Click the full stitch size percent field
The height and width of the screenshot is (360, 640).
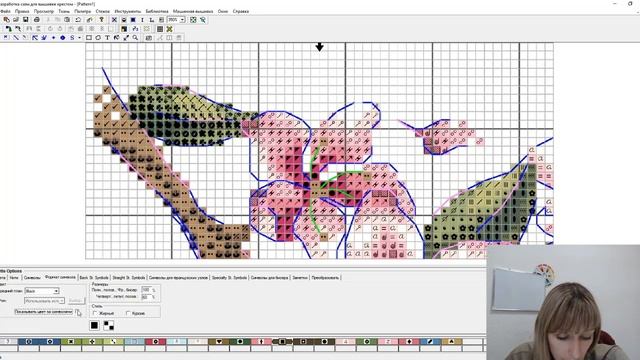(x=146, y=289)
